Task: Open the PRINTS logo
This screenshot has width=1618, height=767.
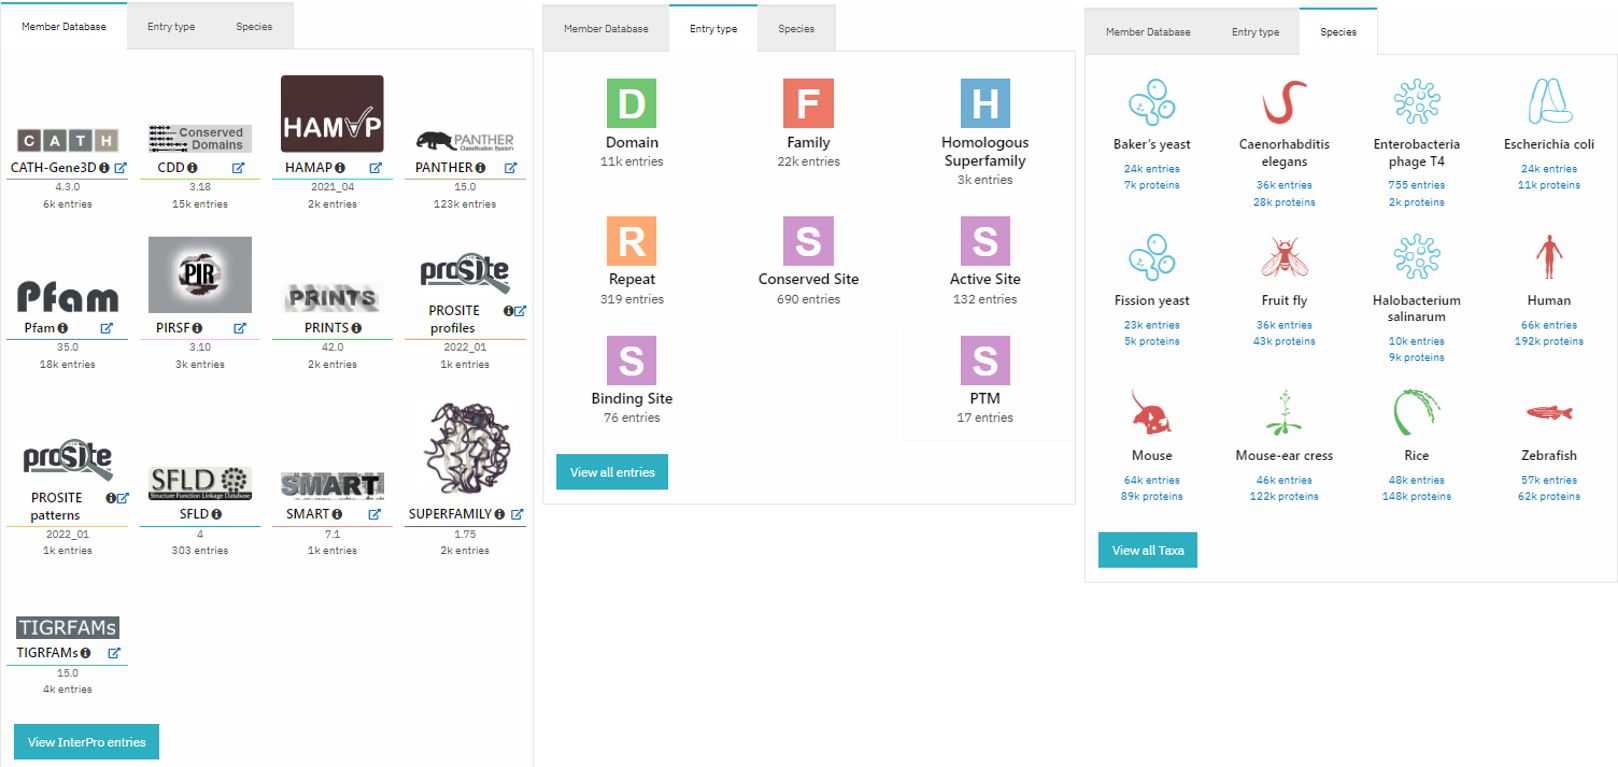Action: point(332,297)
